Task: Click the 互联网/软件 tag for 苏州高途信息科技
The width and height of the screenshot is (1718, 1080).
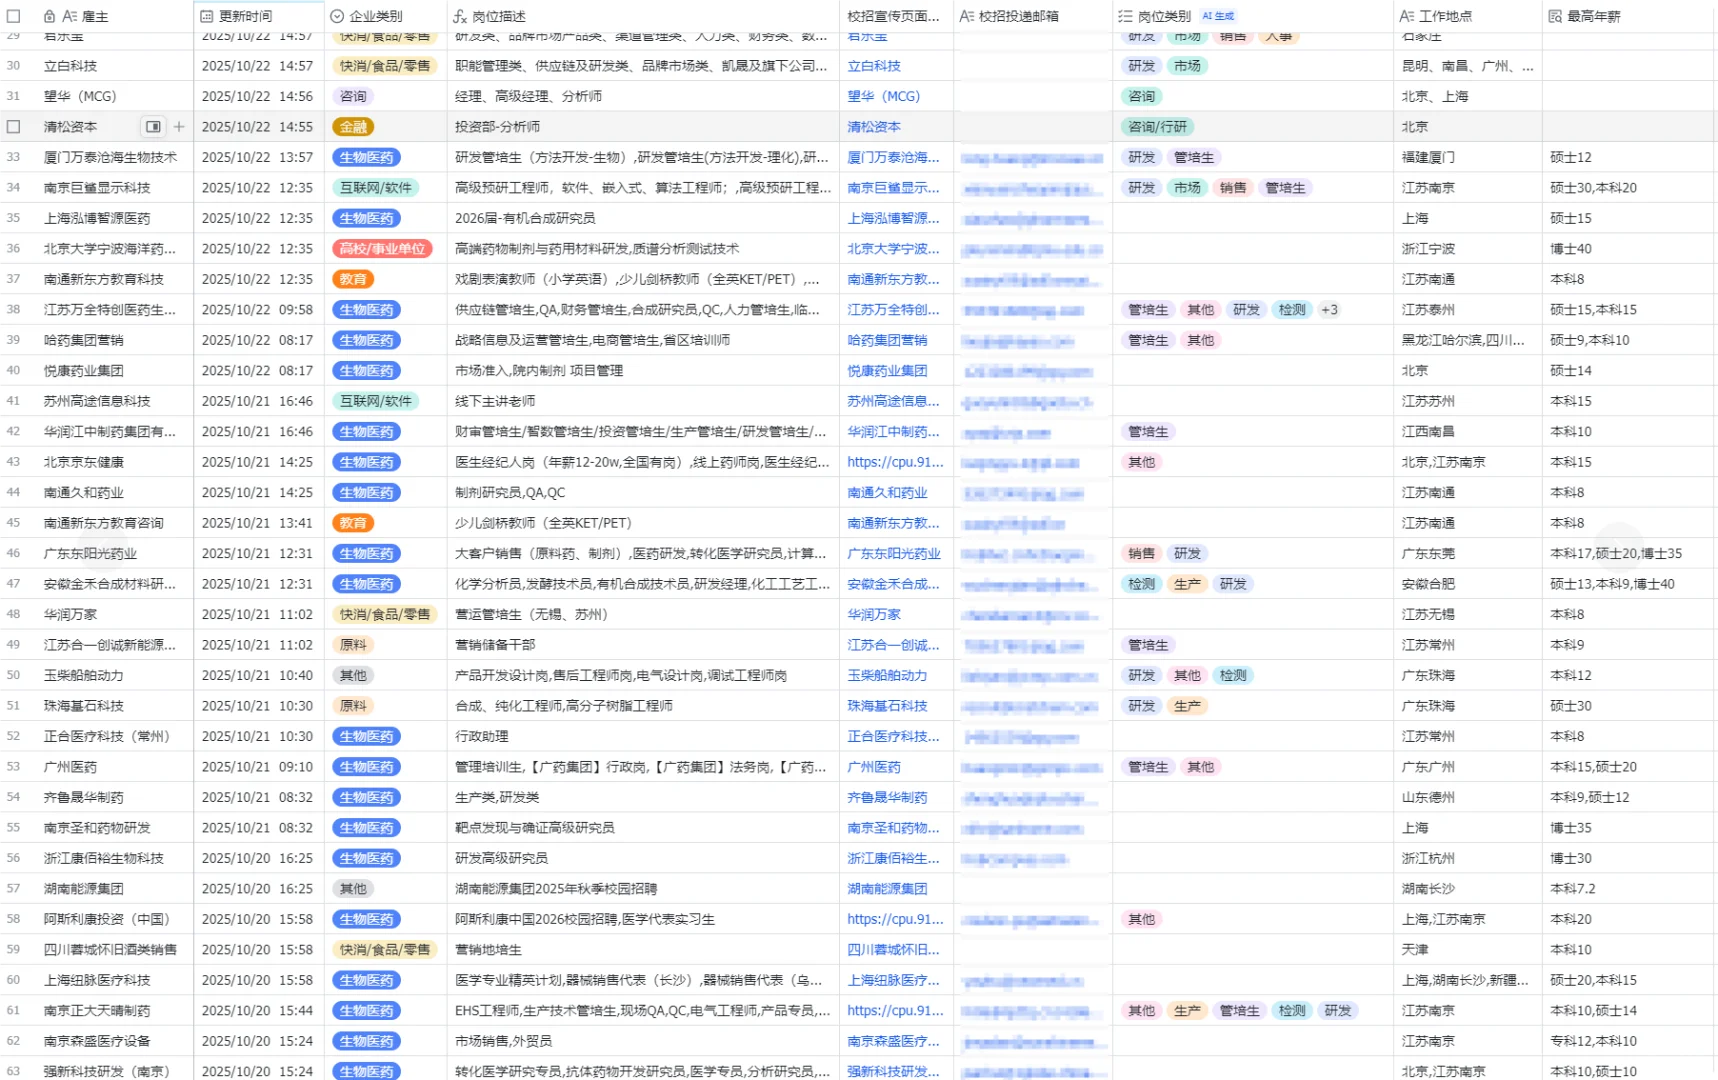Action: 375,401
